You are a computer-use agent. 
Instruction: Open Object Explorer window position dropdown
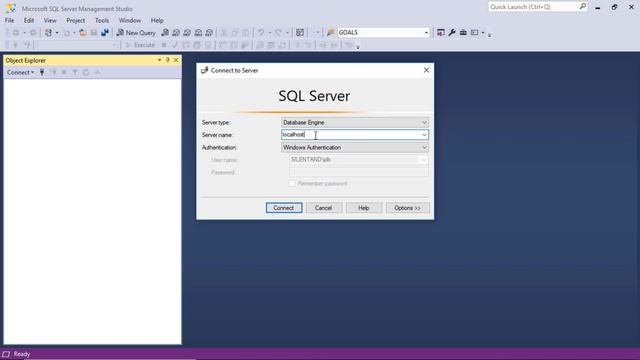(159, 60)
